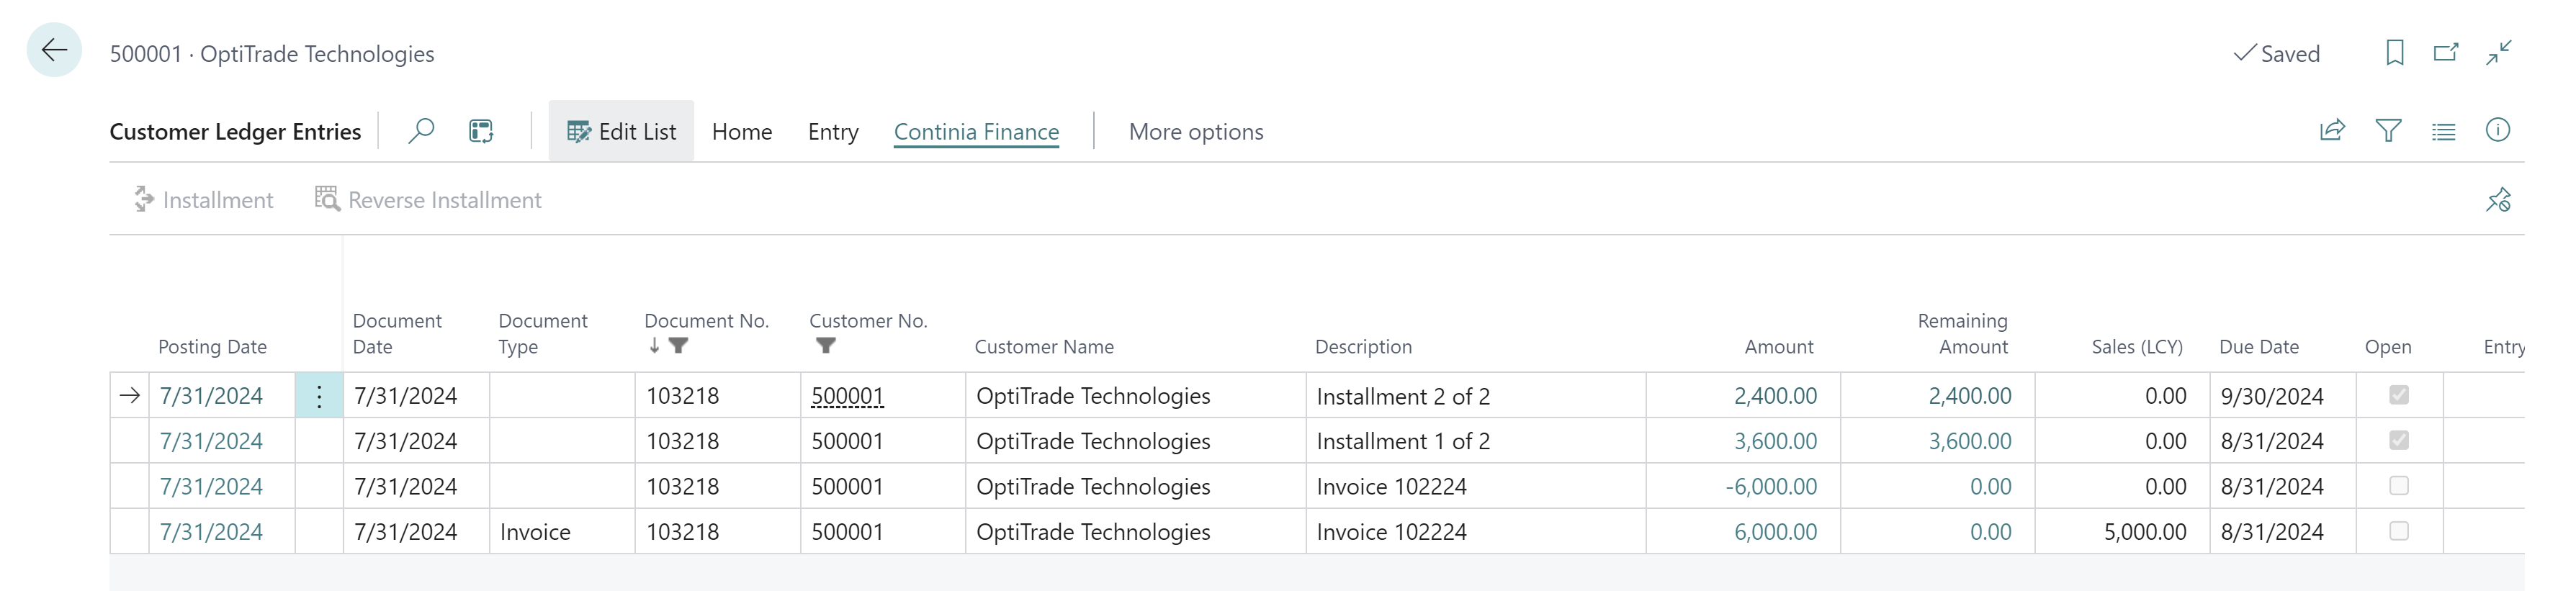The height and width of the screenshot is (591, 2576).
Task: Click remaining amount 3,600.00
Action: coord(1970,441)
